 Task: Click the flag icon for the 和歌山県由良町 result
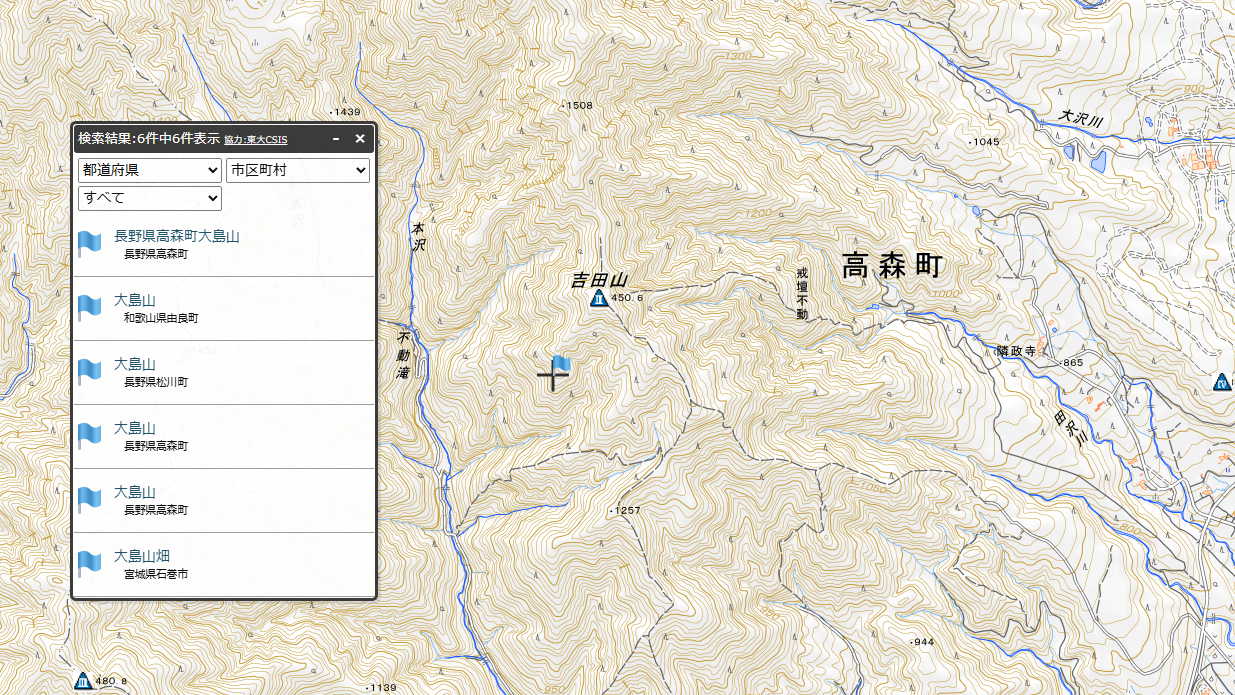(x=90, y=307)
